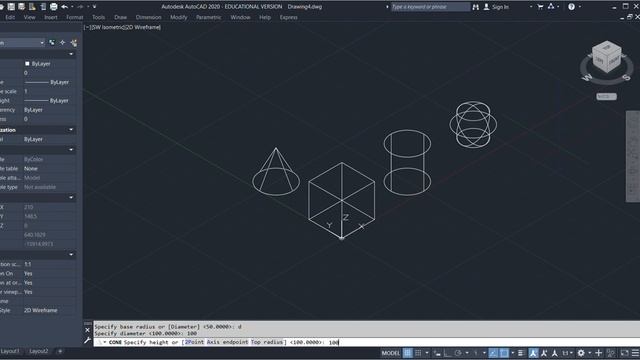Click the WCS label below ViewCube
640x360 pixels.
coord(606,97)
